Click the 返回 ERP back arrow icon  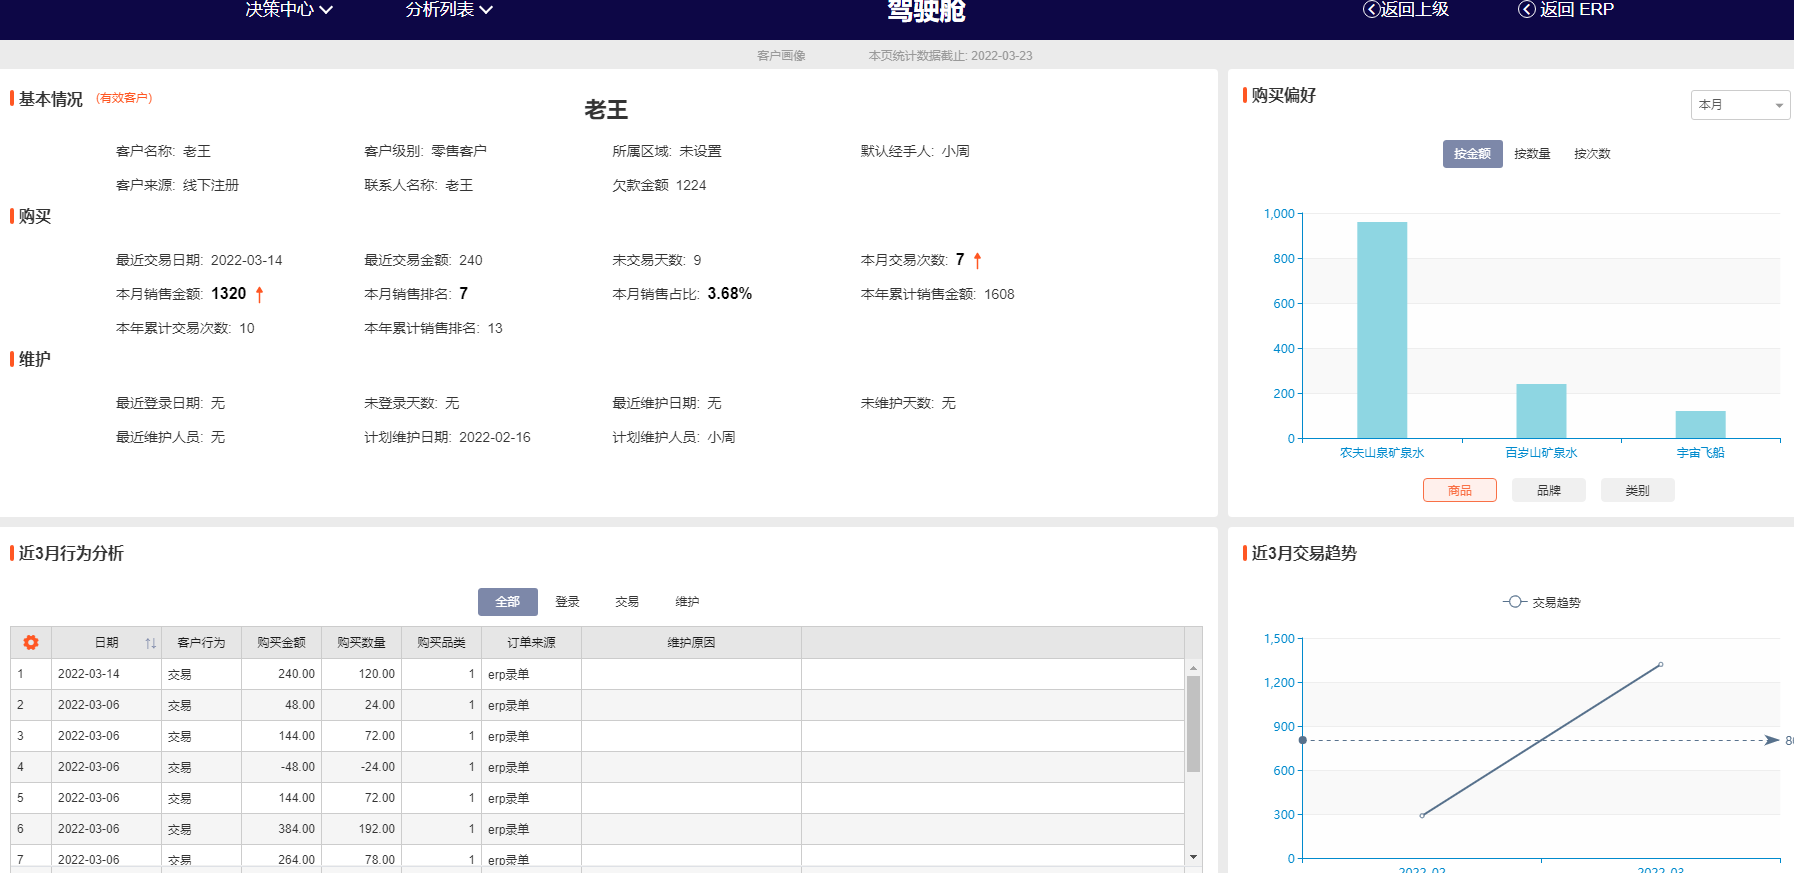coord(1526,9)
